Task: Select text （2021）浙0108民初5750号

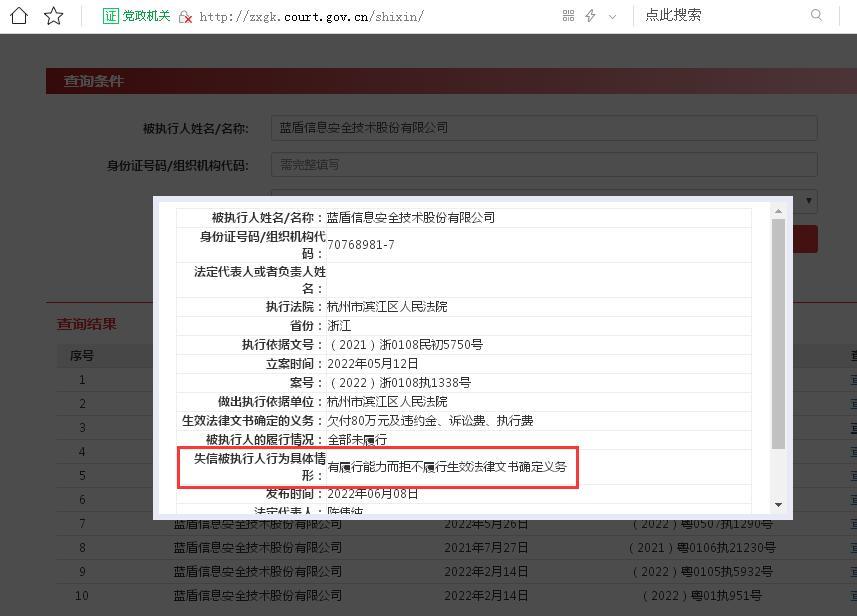Action: click(x=405, y=345)
